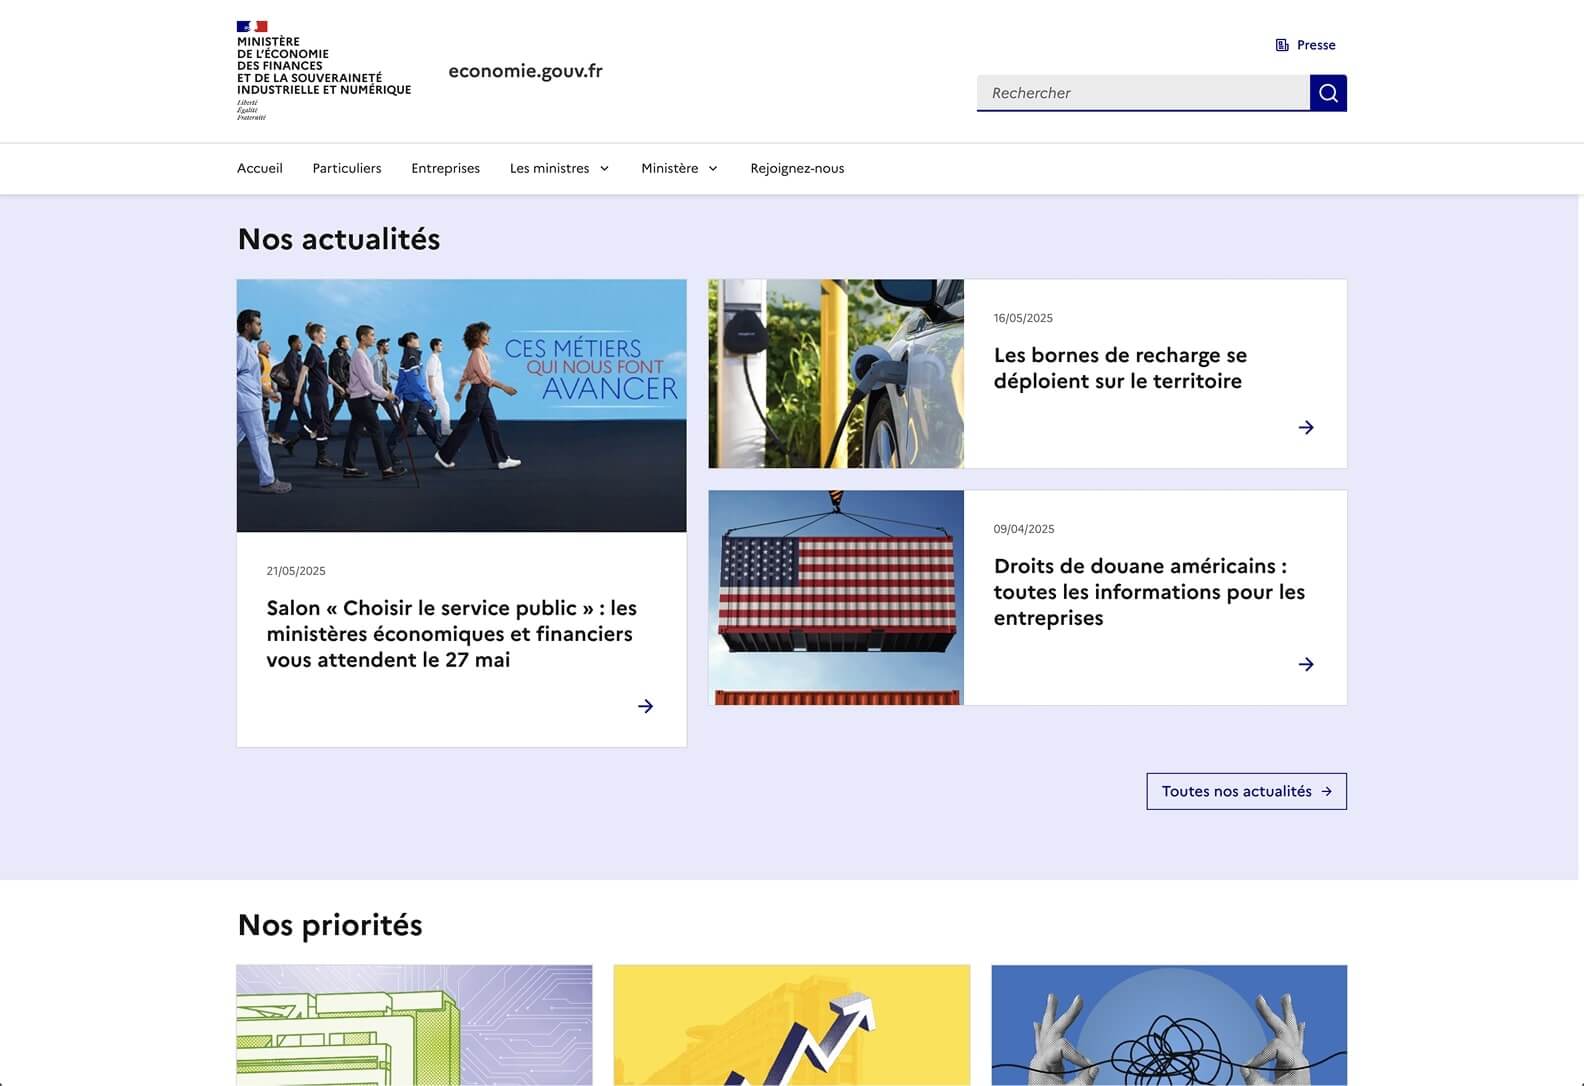Open the Accueil menu item
Viewport: 1584px width, 1086px height.
click(x=259, y=168)
